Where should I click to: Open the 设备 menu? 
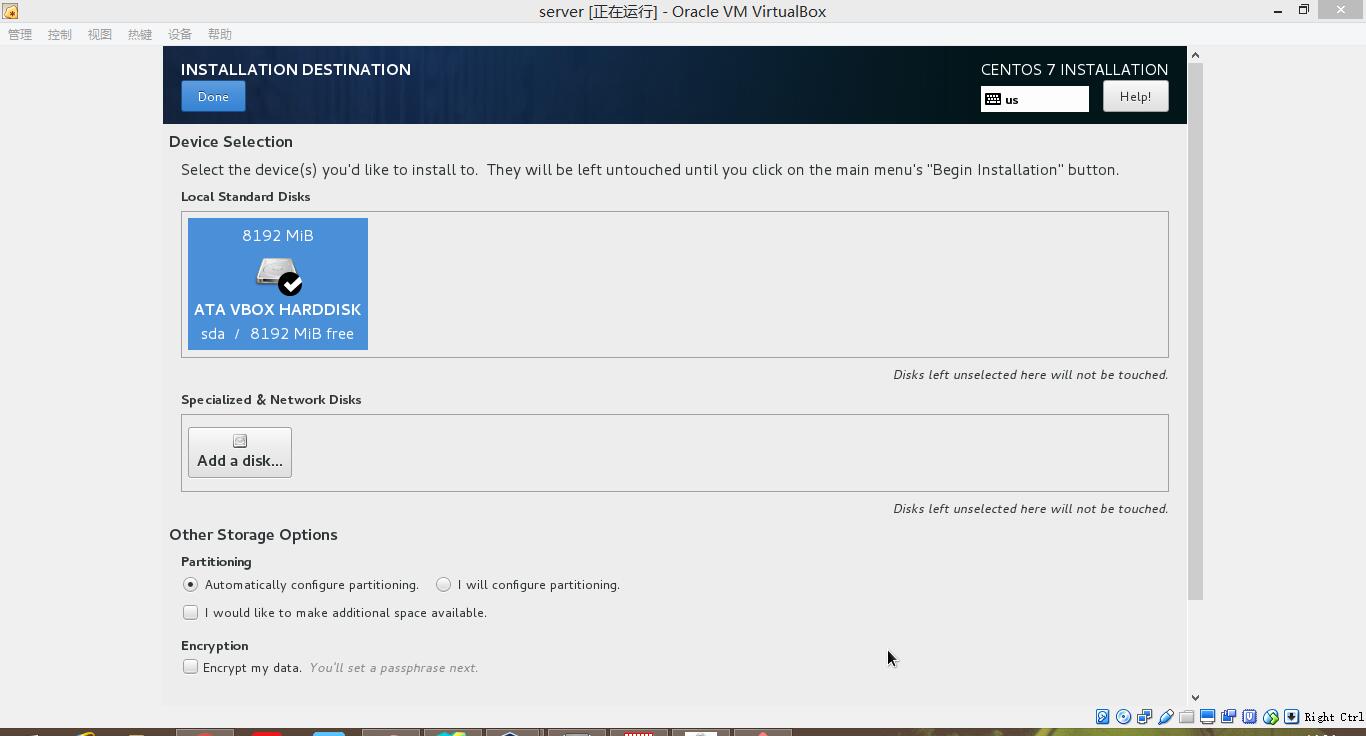(180, 34)
